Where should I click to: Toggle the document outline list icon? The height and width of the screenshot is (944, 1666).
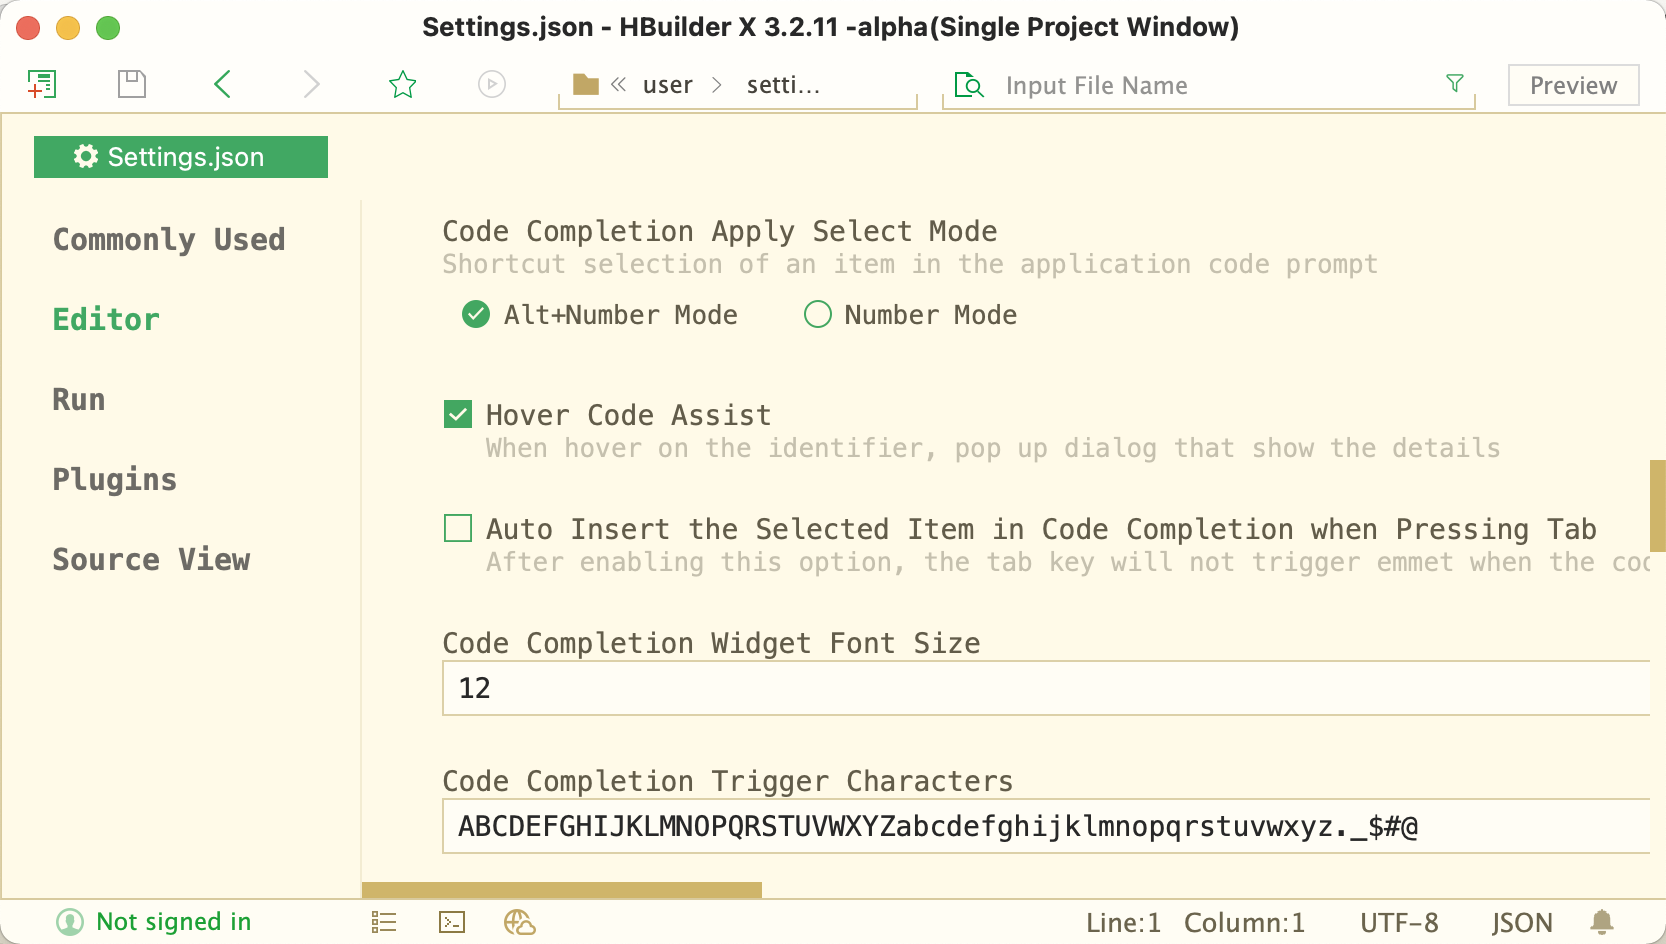(x=384, y=922)
